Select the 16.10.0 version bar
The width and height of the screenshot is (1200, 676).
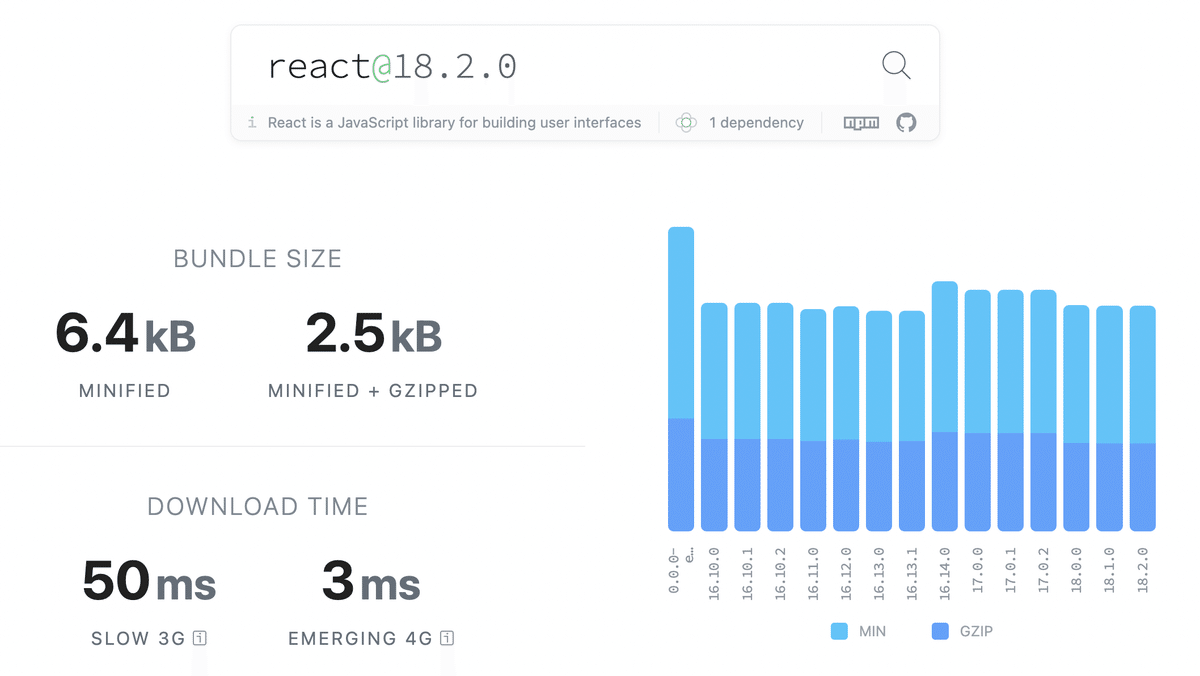[714, 417]
